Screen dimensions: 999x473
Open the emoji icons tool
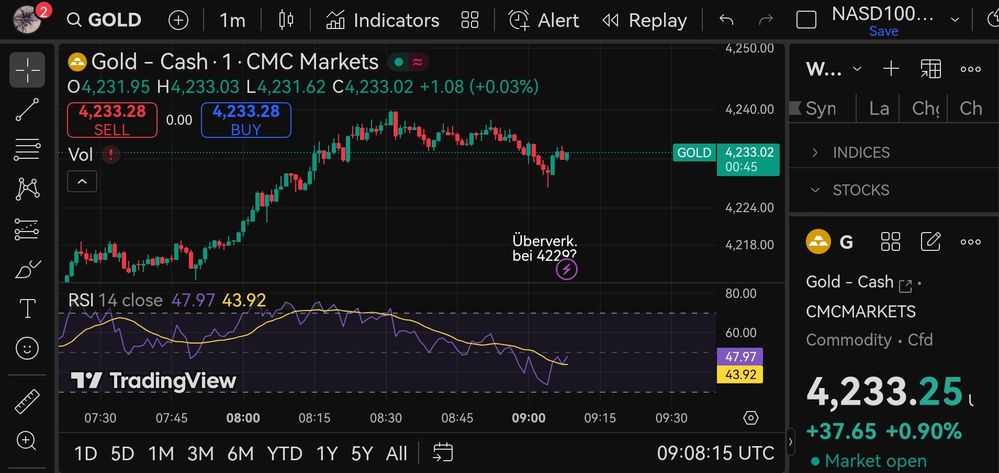pos(27,348)
